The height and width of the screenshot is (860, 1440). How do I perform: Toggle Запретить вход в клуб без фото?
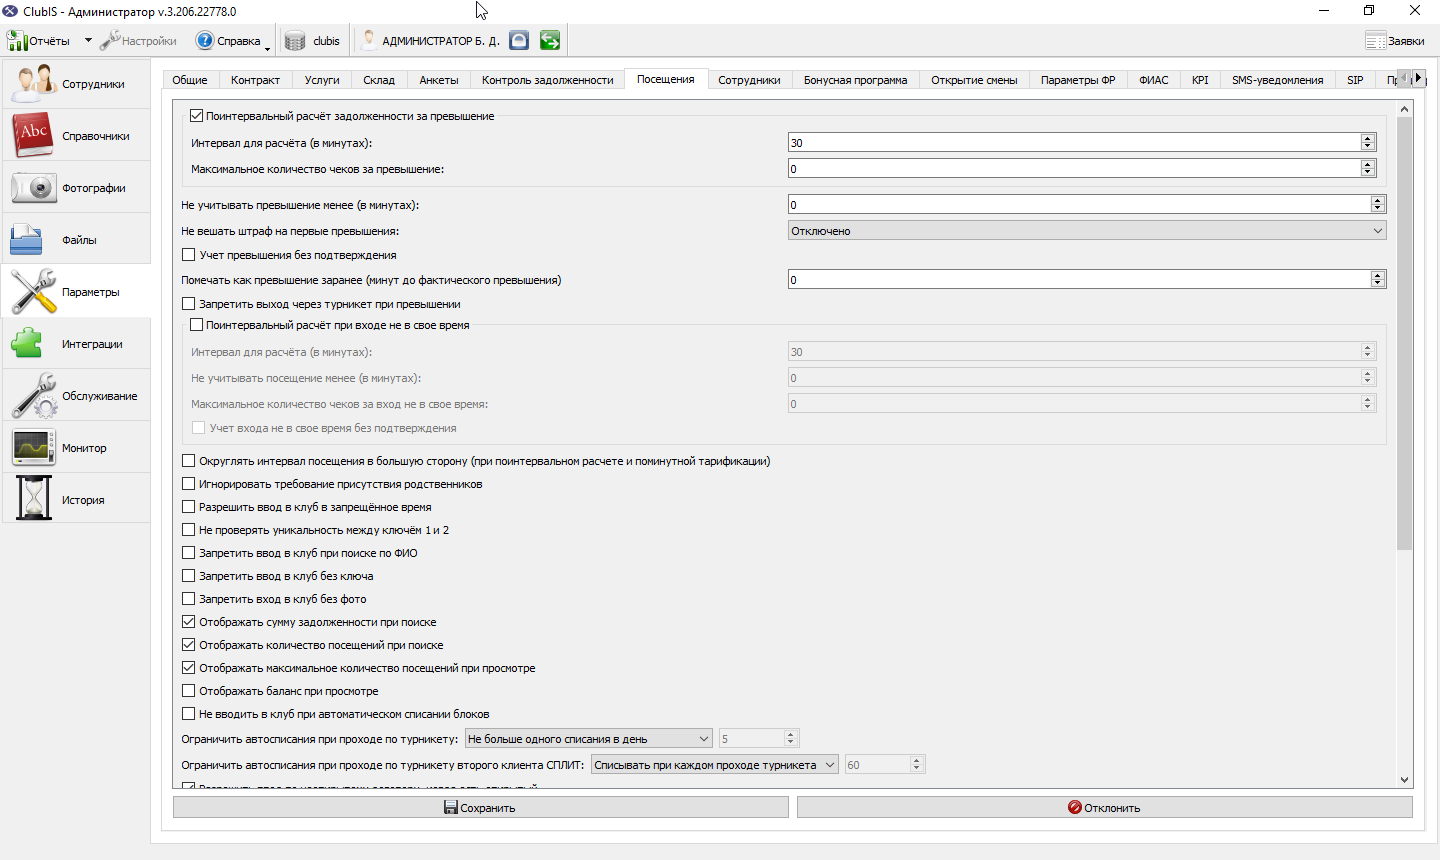189,599
